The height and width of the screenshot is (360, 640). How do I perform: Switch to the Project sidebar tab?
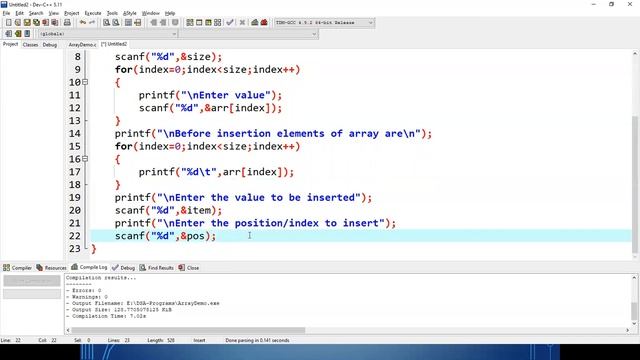pos(10,44)
